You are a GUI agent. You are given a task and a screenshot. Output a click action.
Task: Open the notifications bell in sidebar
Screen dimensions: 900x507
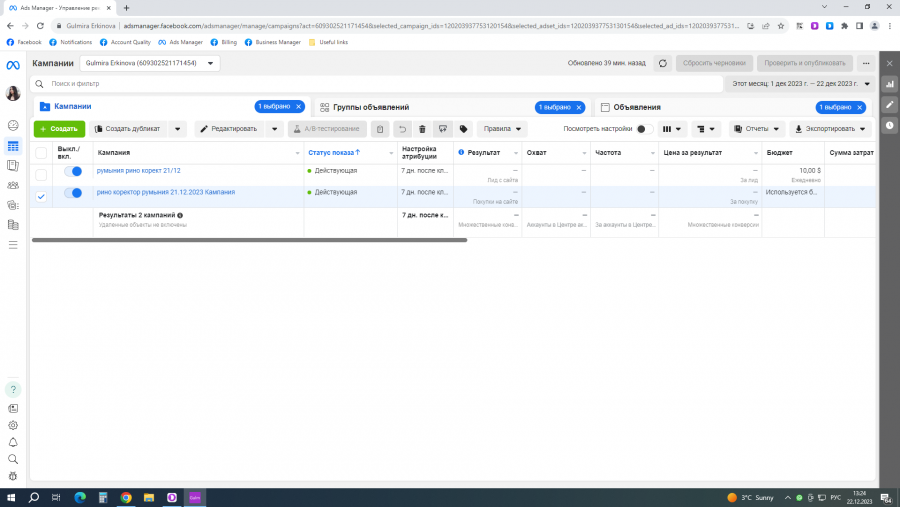click(x=13, y=443)
